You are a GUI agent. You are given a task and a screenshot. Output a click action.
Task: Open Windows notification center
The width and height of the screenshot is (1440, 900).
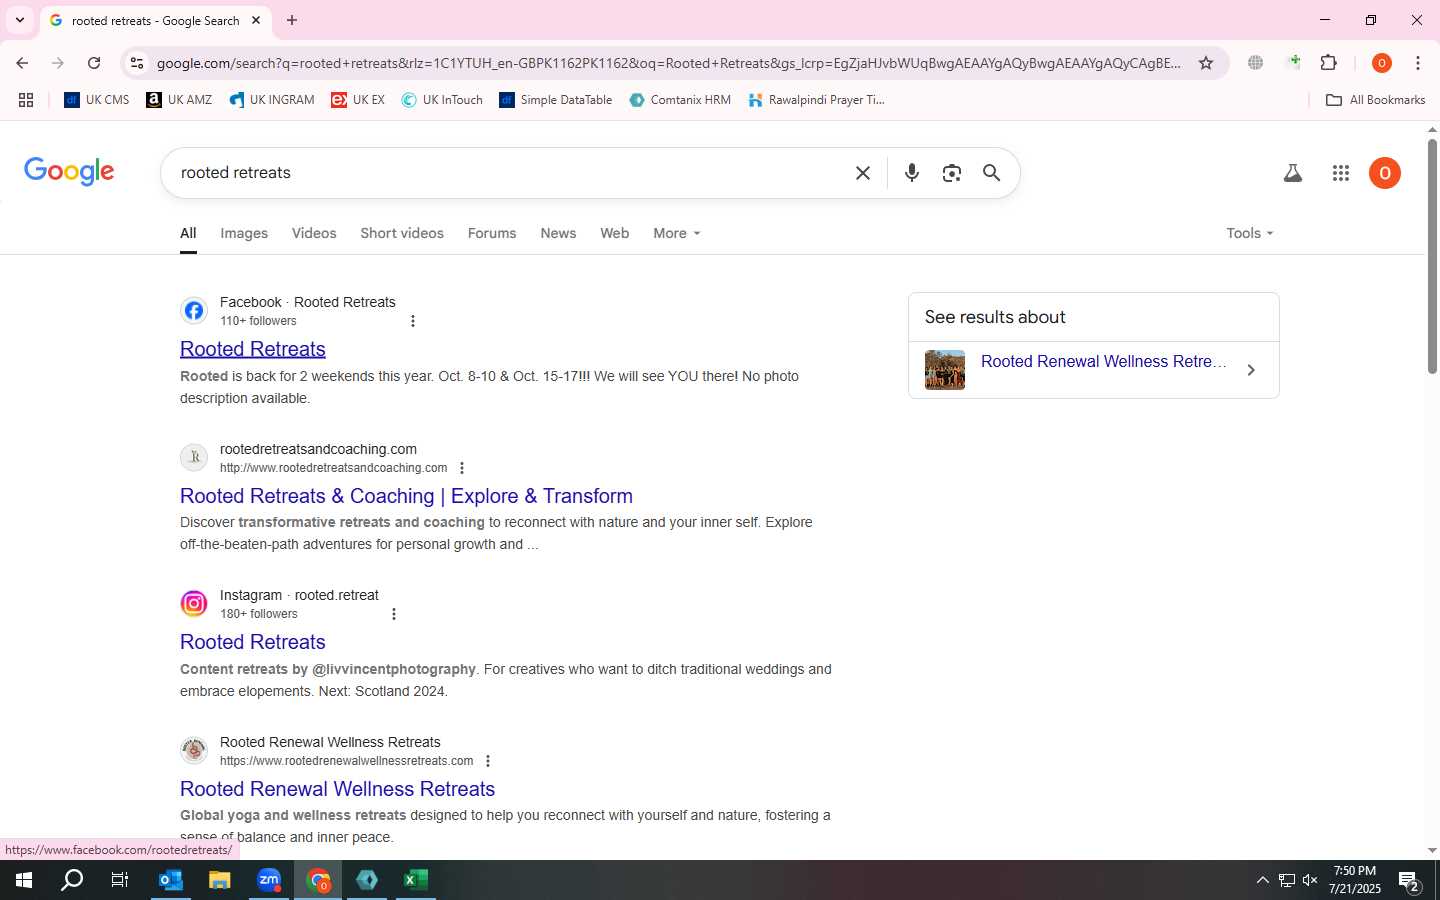click(x=1410, y=882)
